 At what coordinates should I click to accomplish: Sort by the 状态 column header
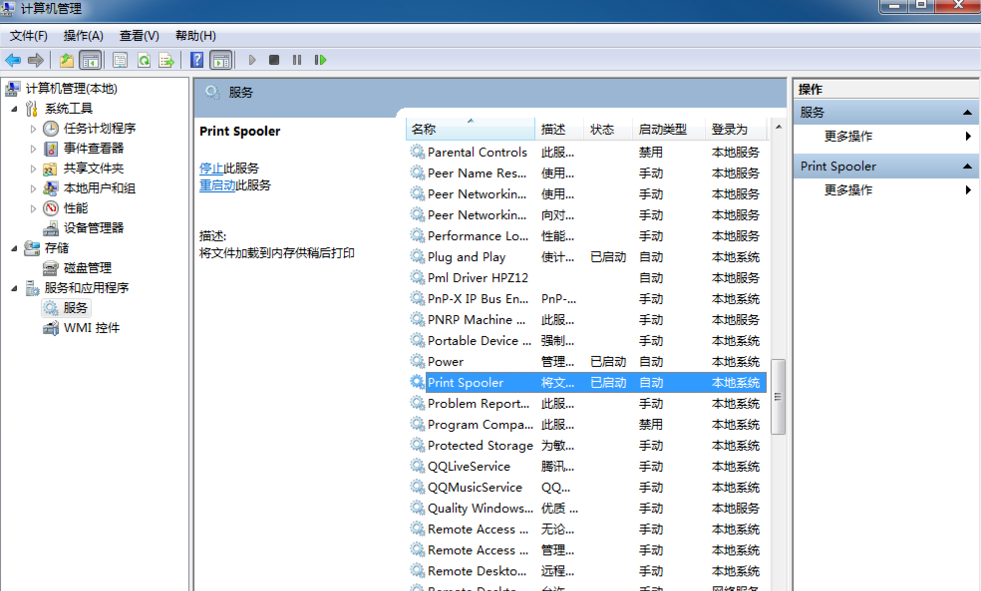(607, 129)
